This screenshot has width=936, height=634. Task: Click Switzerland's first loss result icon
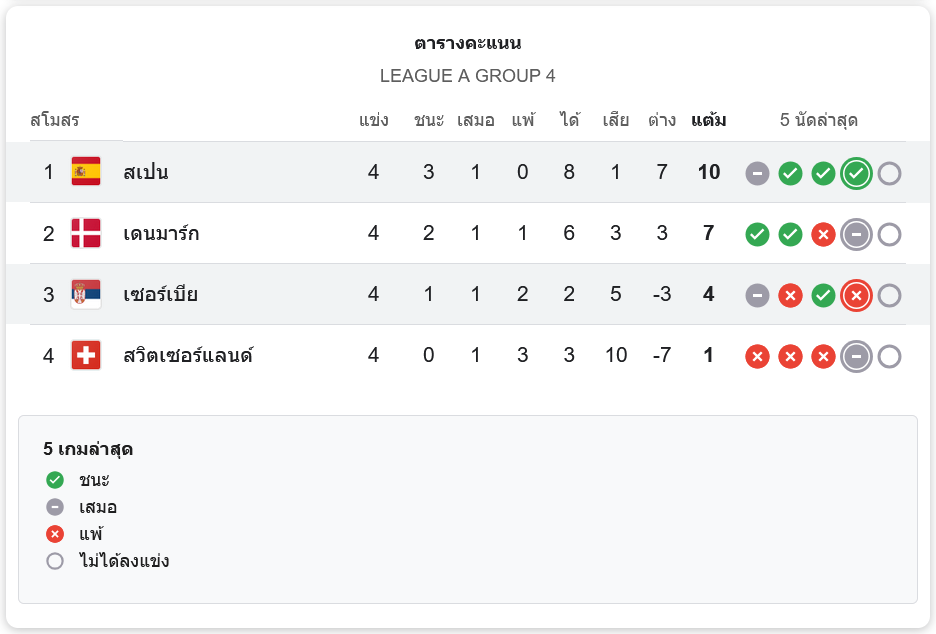click(758, 356)
